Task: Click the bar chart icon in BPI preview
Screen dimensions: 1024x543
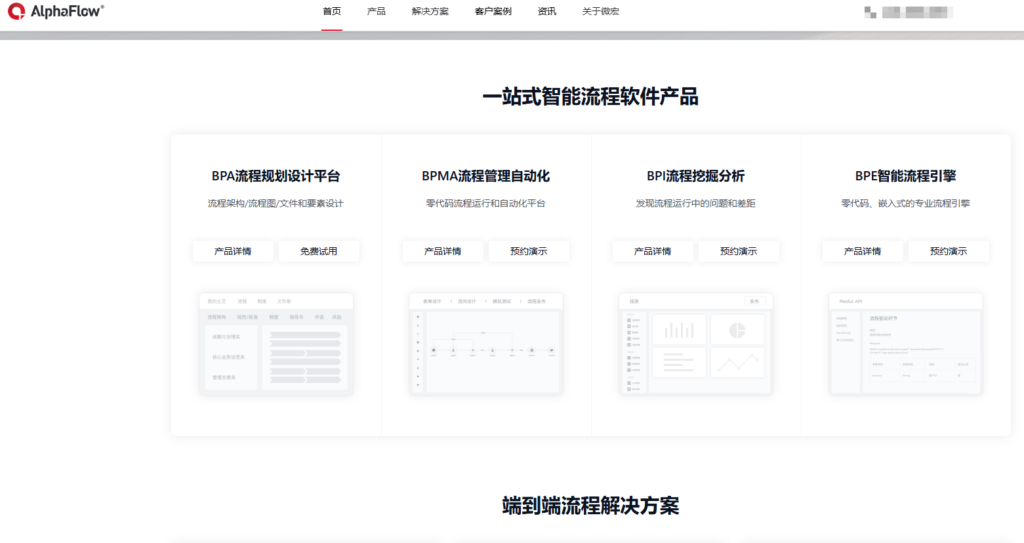Action: click(x=679, y=330)
